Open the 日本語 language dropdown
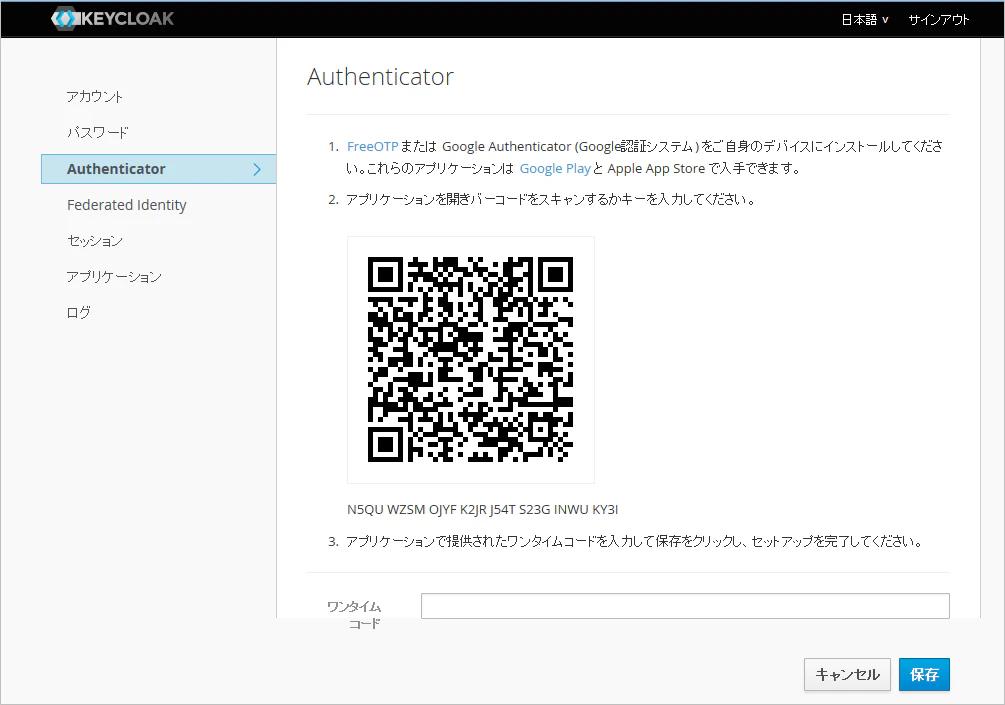Screen dimensions: 1005x705 865,20
